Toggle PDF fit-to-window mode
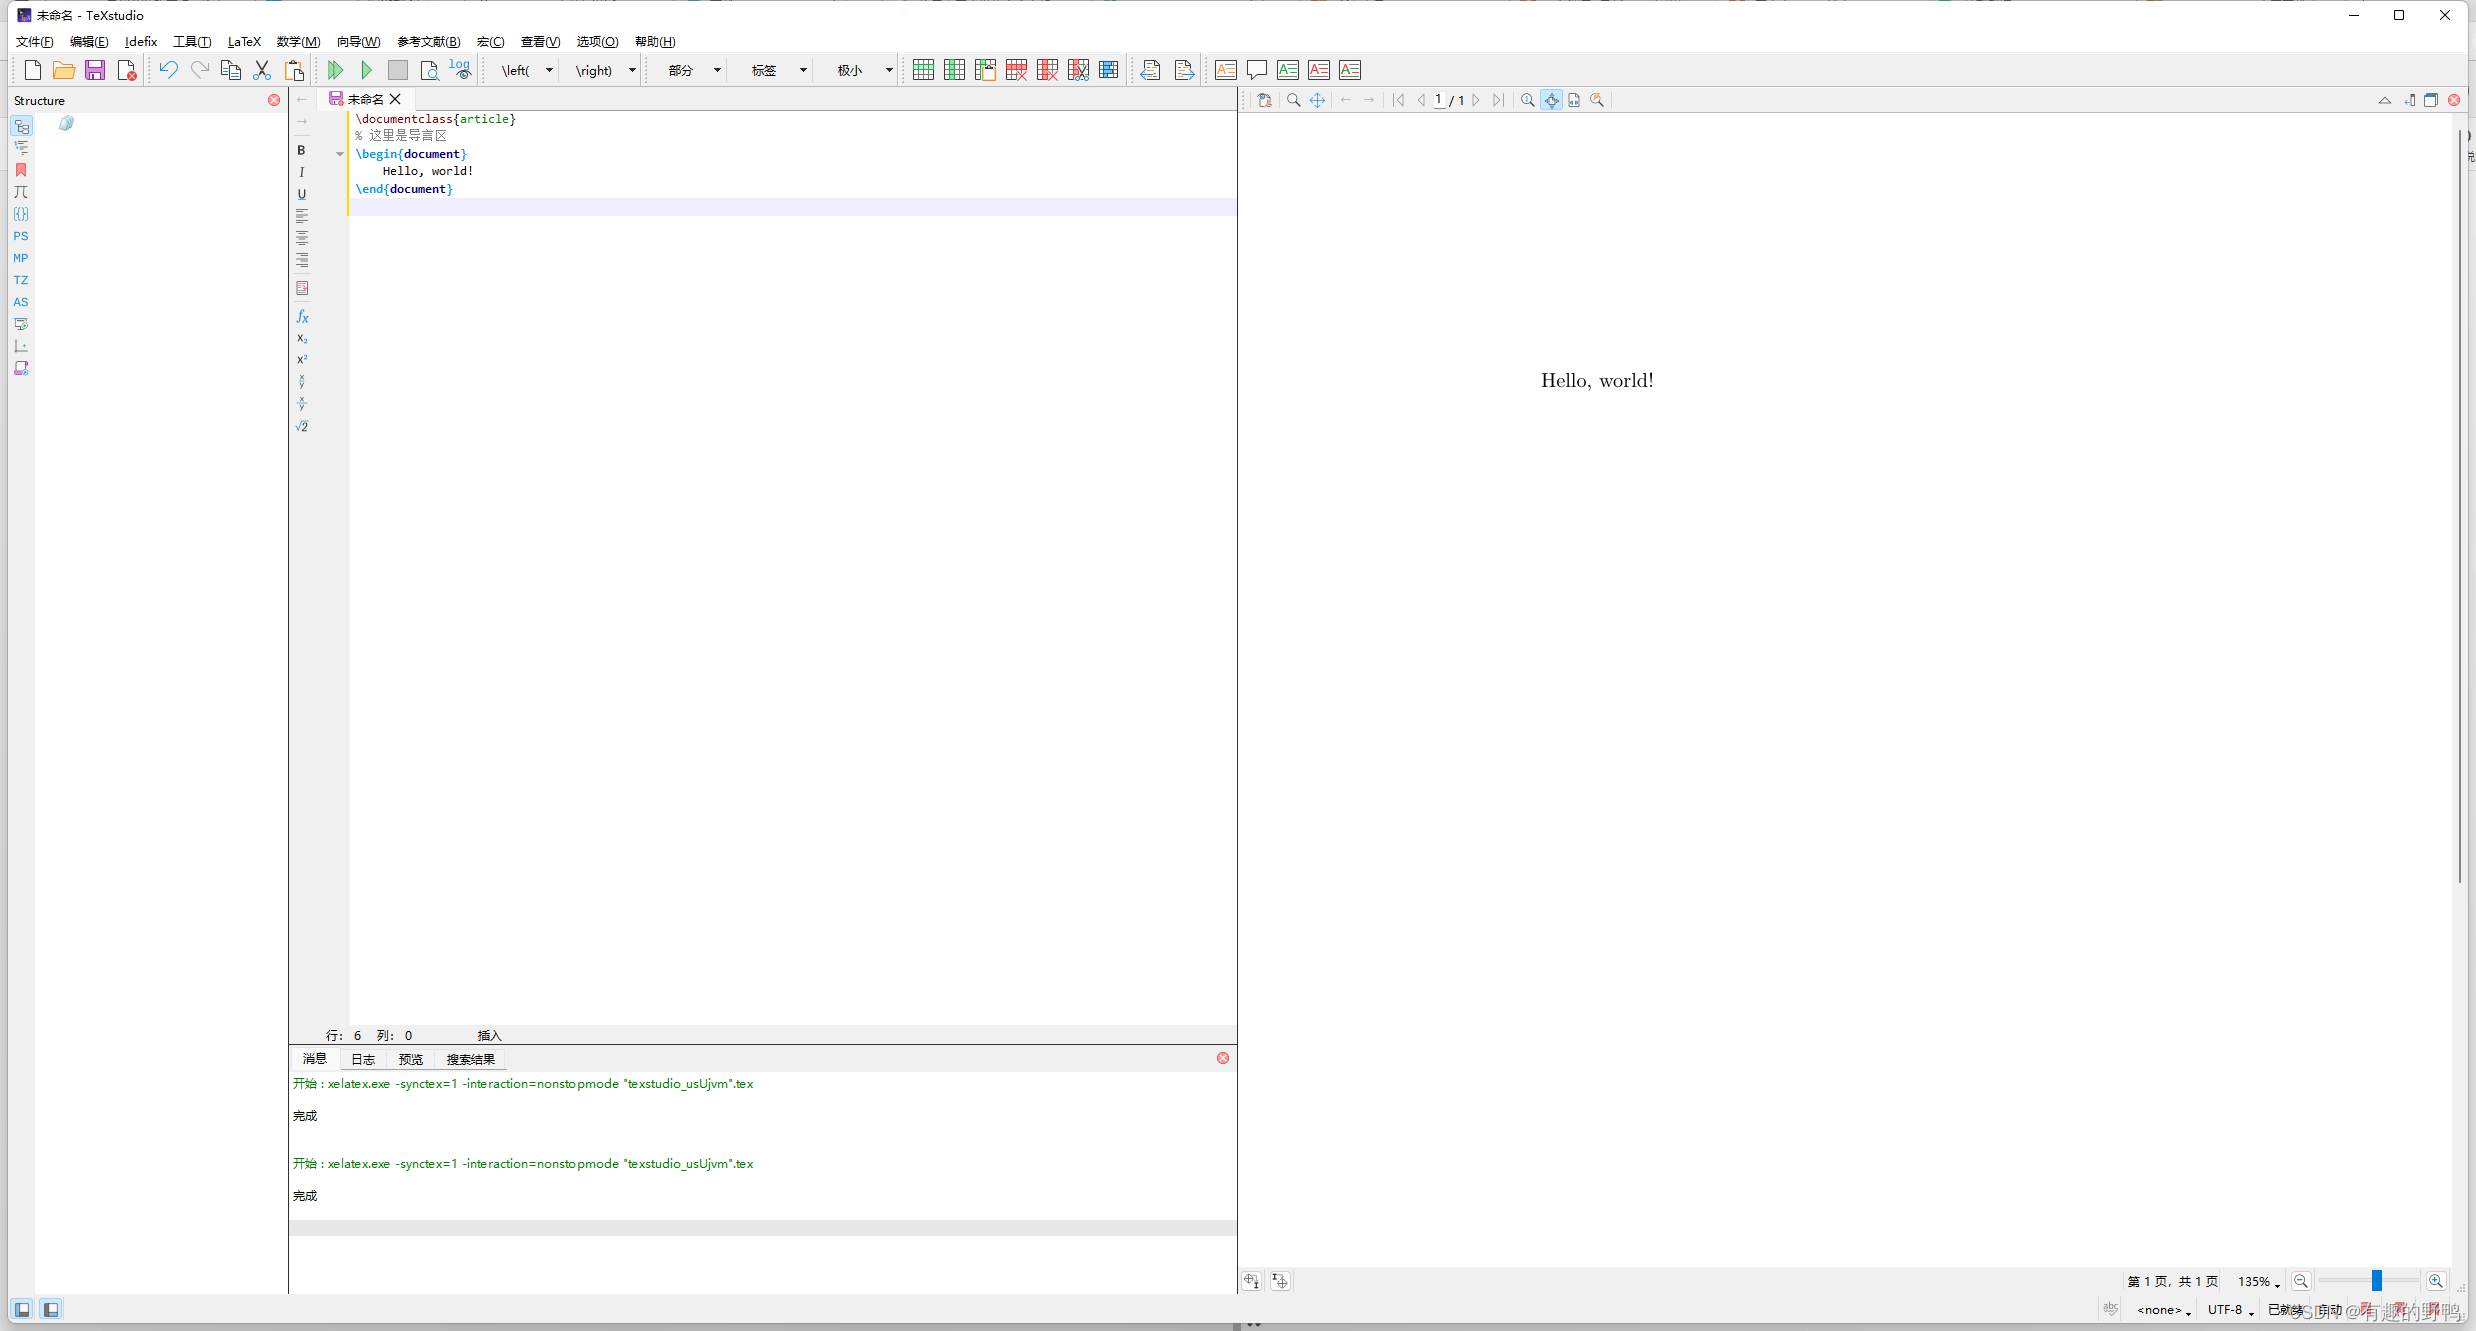 click(x=1551, y=100)
